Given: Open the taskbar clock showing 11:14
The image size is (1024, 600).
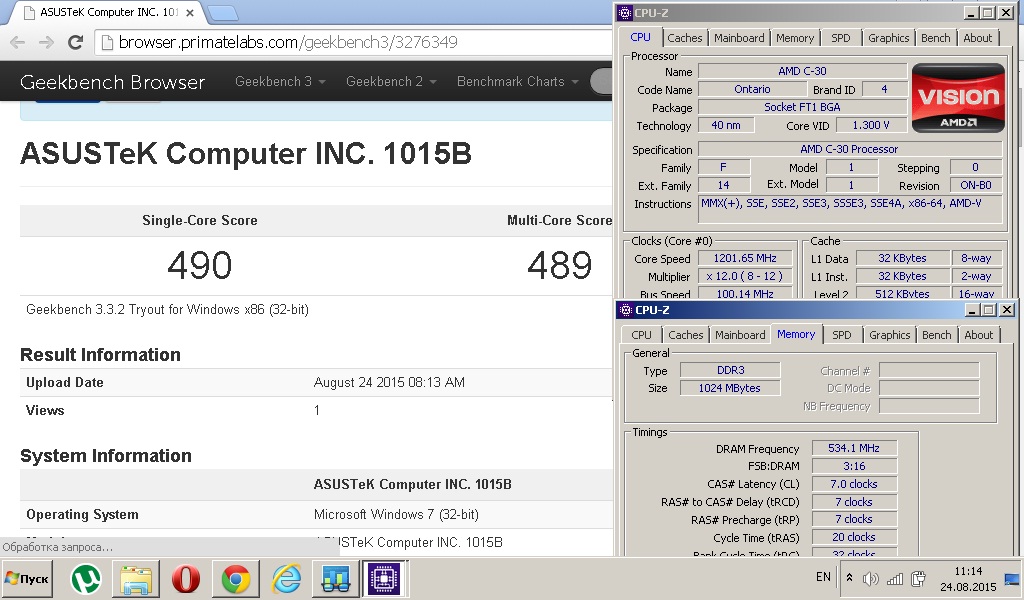Looking at the screenshot, I should click(x=968, y=578).
